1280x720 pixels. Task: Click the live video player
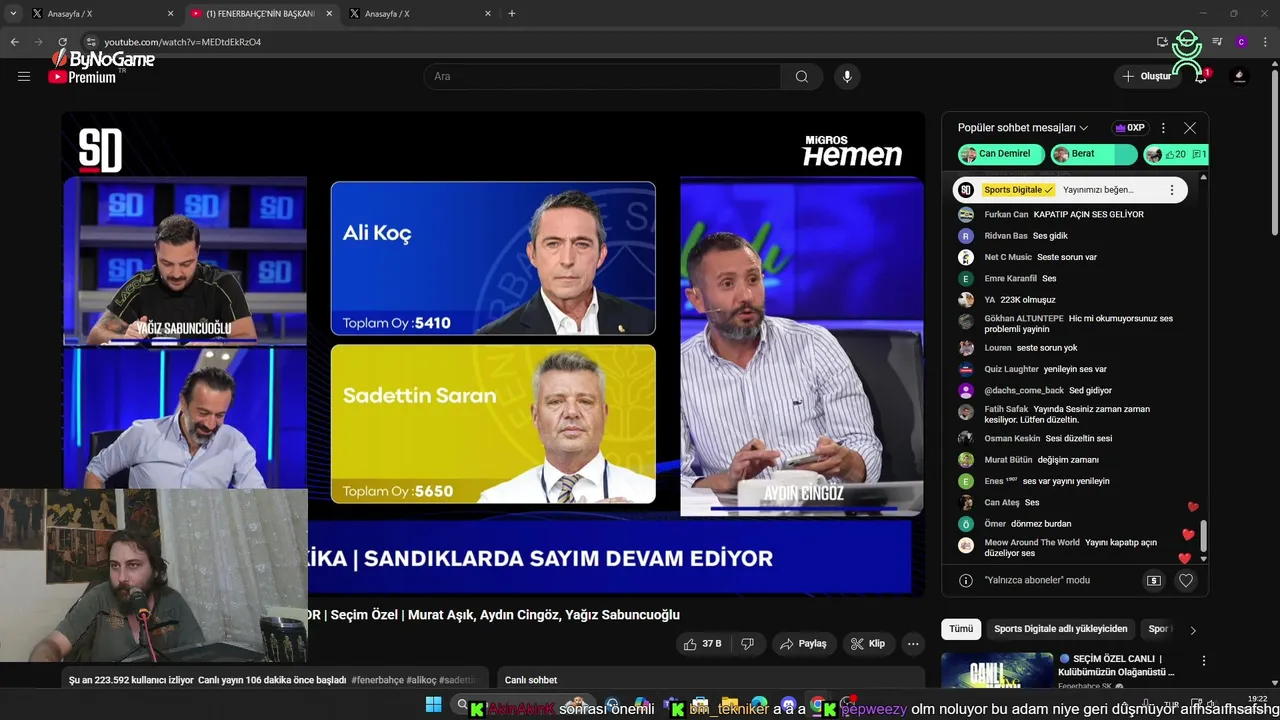(x=493, y=353)
